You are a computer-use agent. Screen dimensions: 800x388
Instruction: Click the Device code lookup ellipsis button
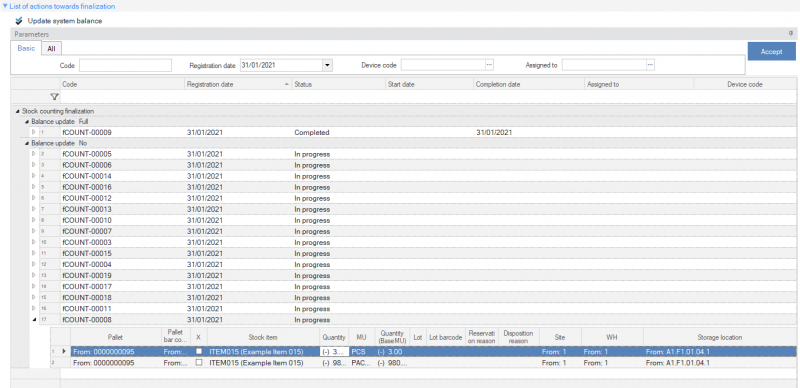[489, 65]
